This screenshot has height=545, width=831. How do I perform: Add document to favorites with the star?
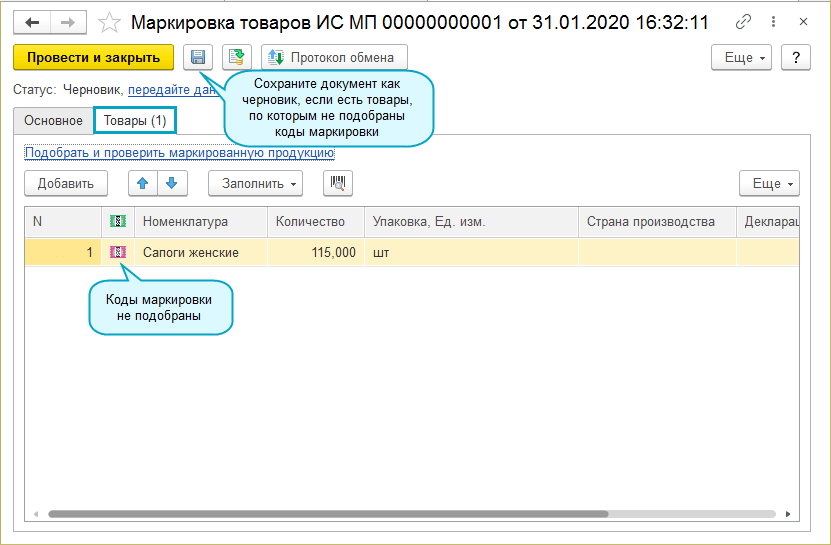[109, 23]
